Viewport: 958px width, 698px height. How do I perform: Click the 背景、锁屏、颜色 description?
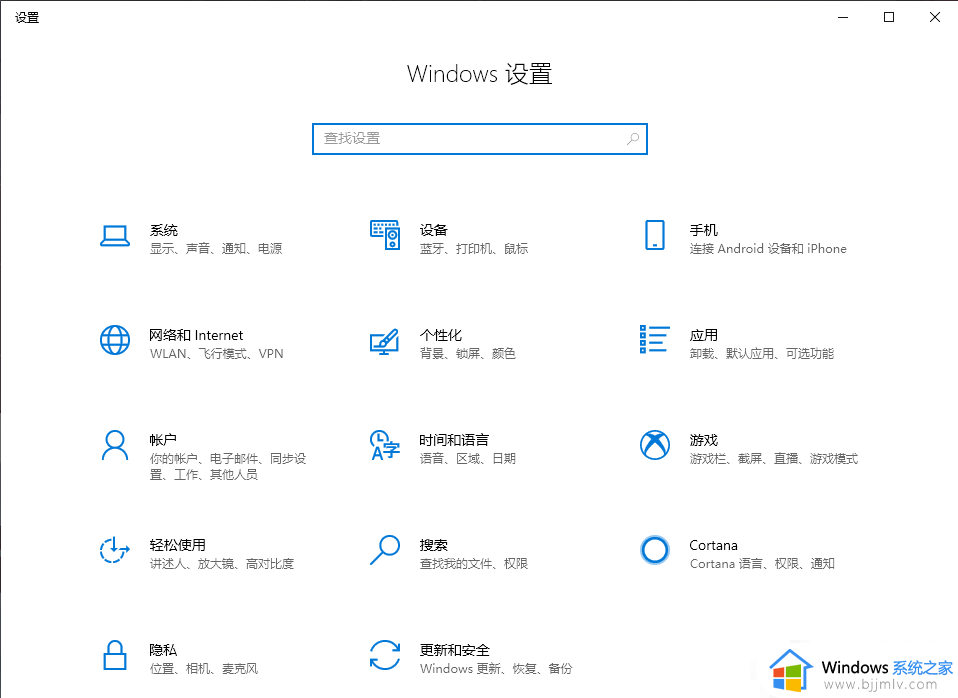click(x=468, y=354)
